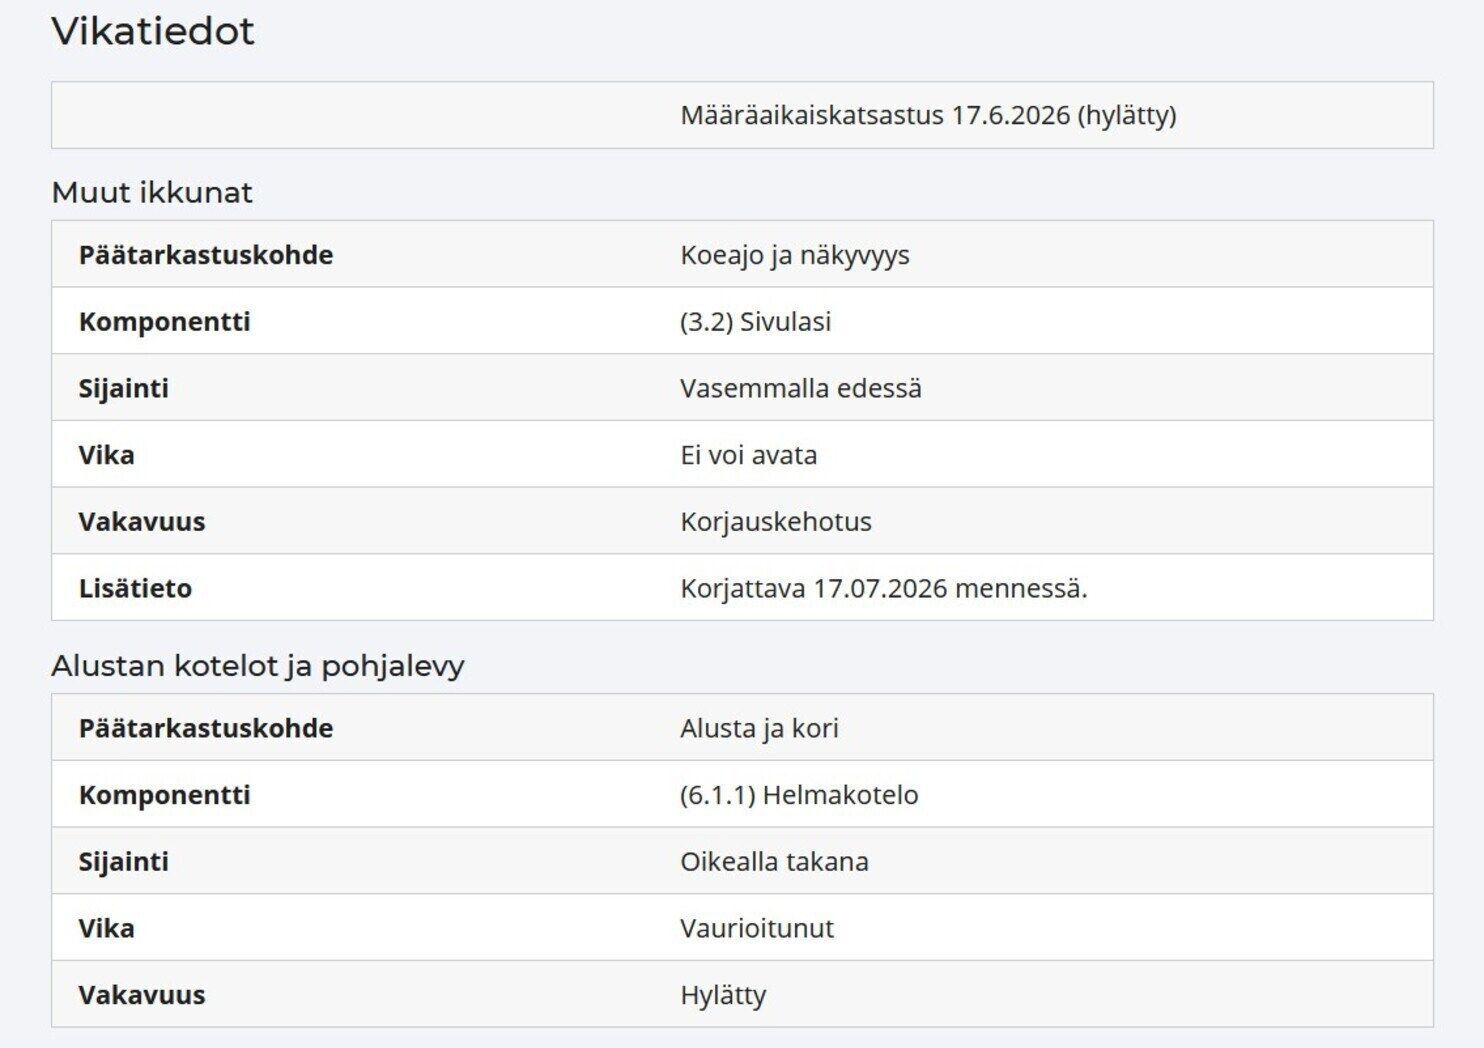Click the Sijainti label beside Oikealla takana
Viewport: 1484px width, 1048px height.
click(x=124, y=862)
